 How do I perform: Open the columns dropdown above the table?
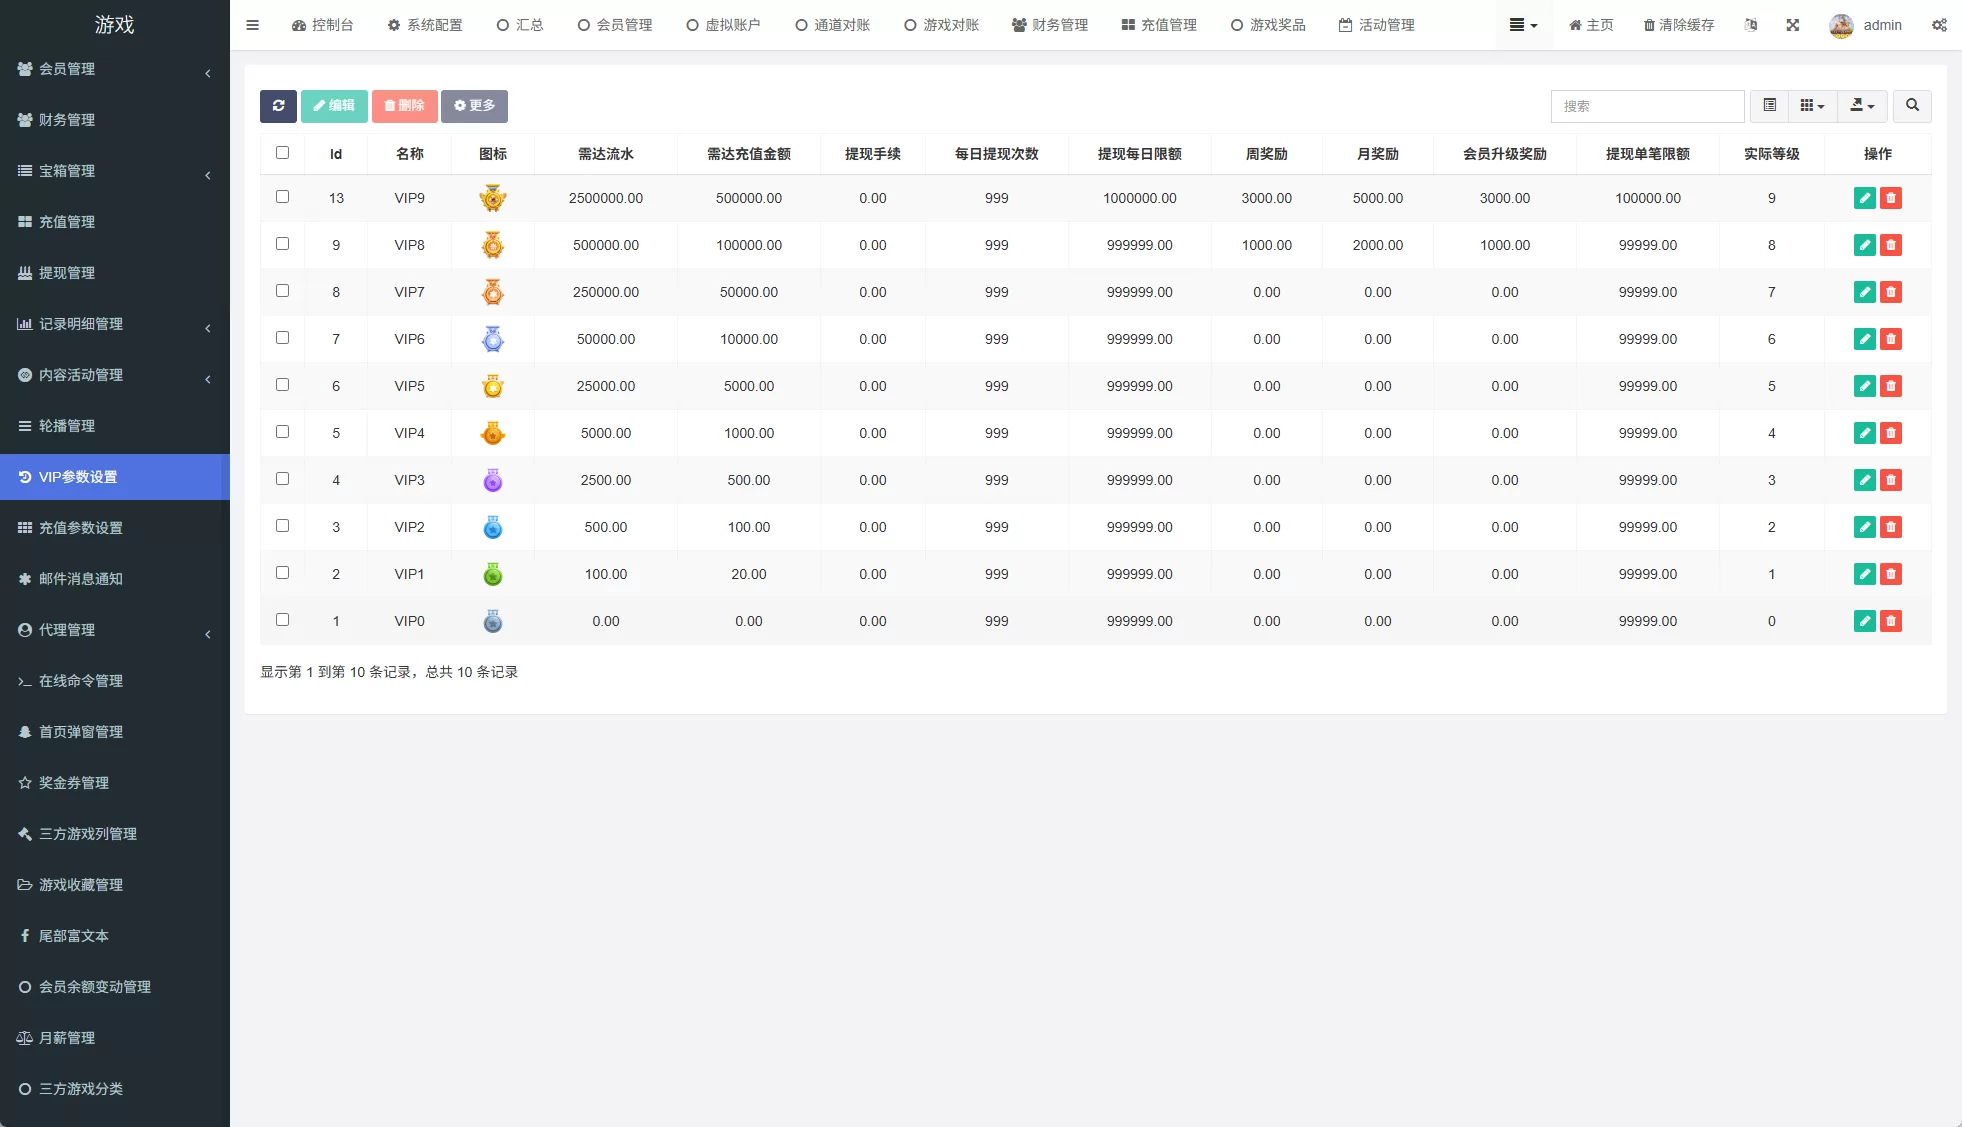click(x=1812, y=106)
